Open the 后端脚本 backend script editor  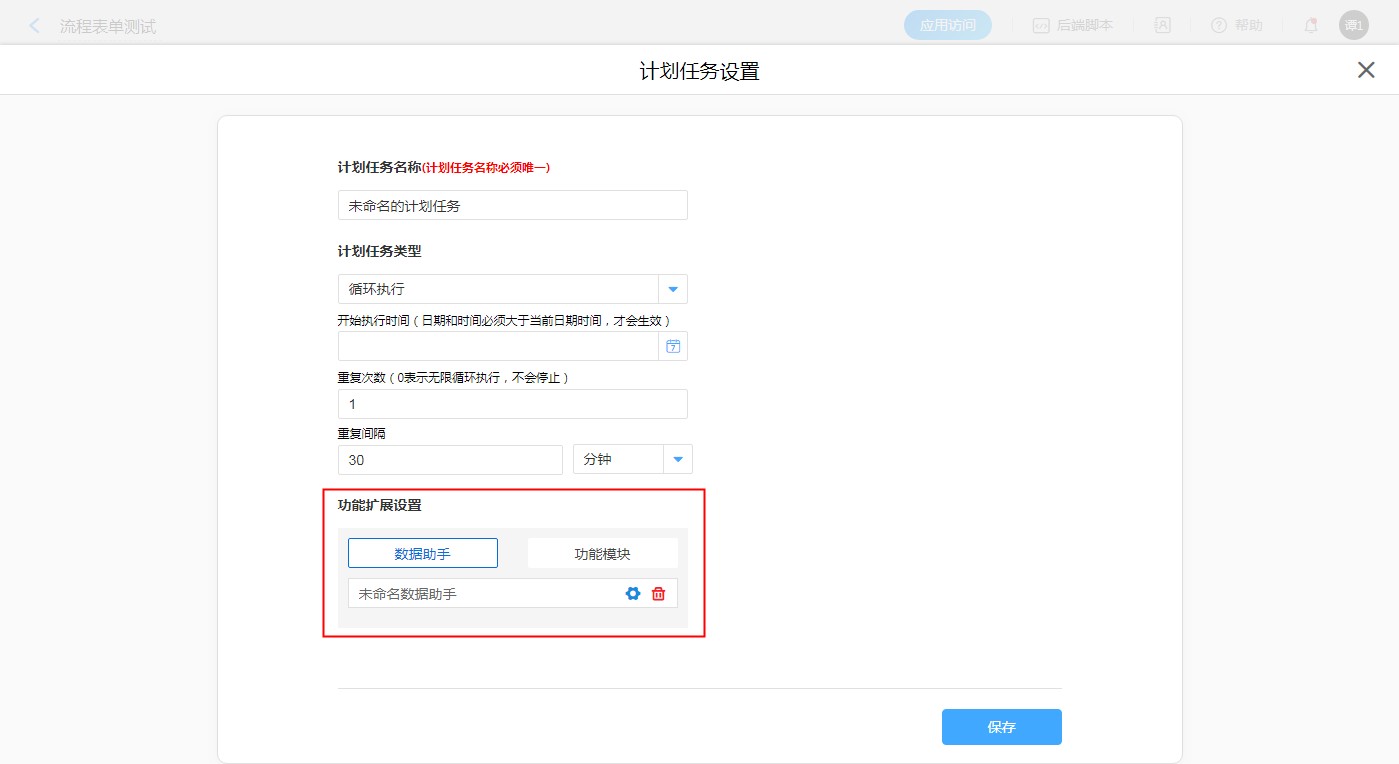1073,26
